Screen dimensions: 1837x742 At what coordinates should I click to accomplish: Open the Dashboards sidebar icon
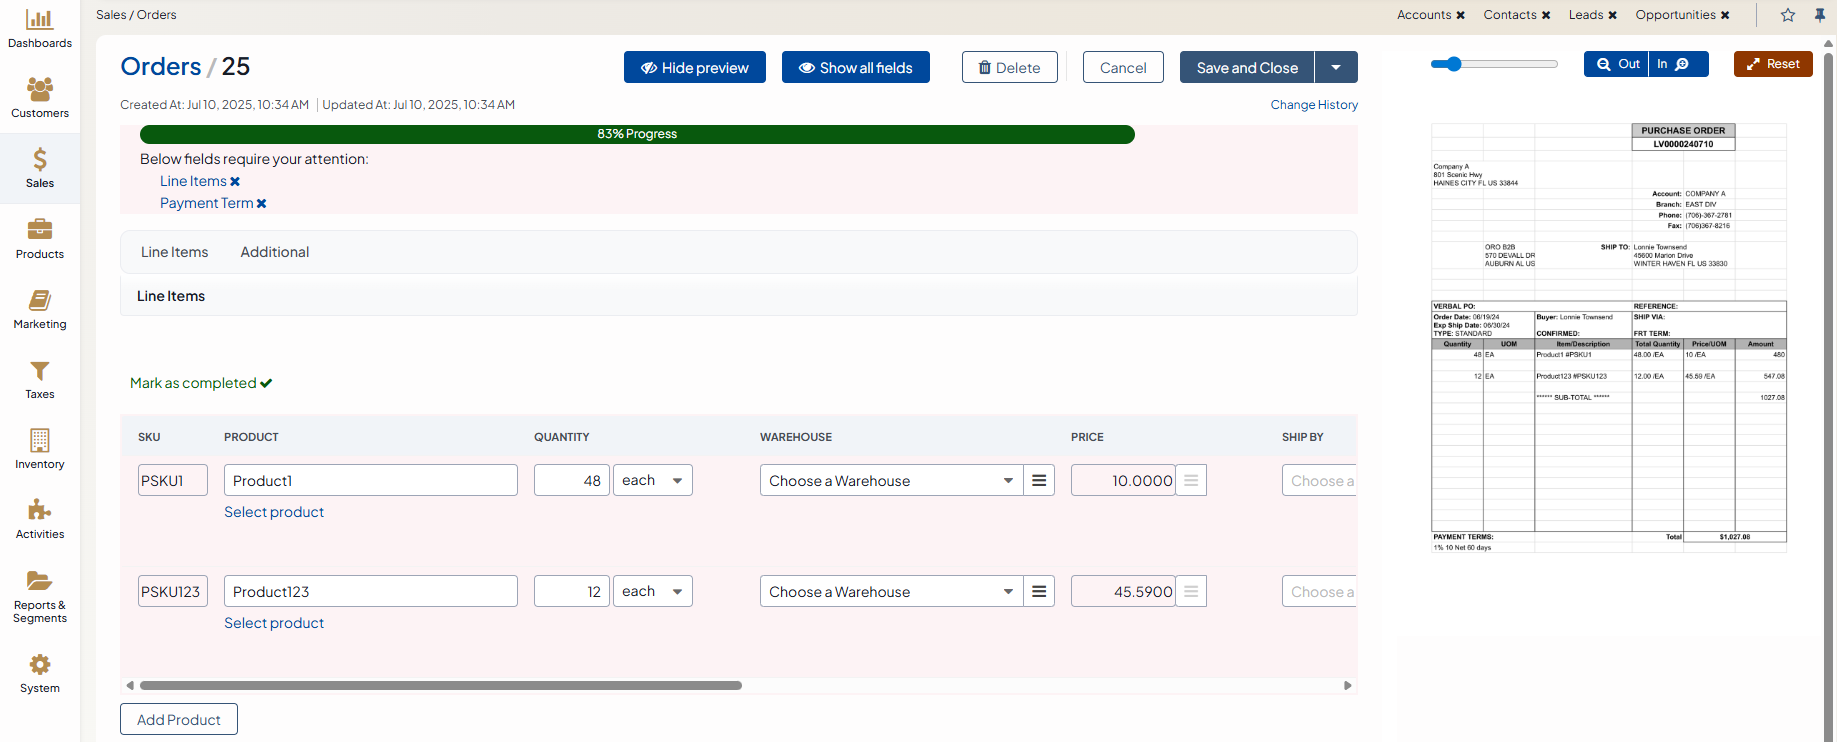(x=40, y=20)
